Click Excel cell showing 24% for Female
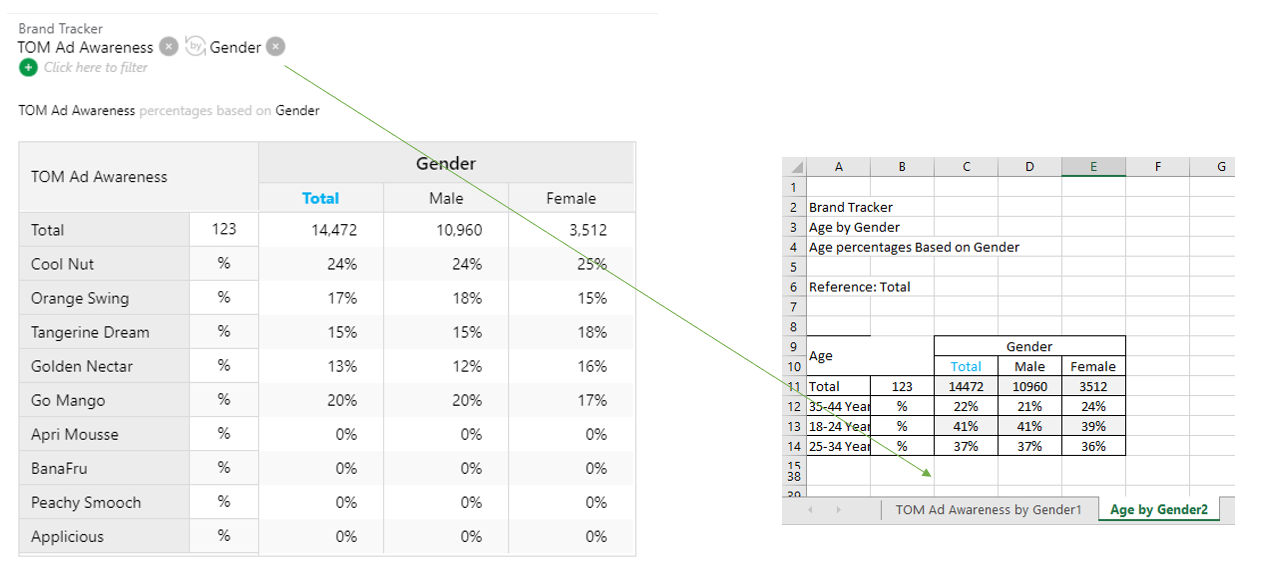 pyautogui.click(x=1094, y=406)
